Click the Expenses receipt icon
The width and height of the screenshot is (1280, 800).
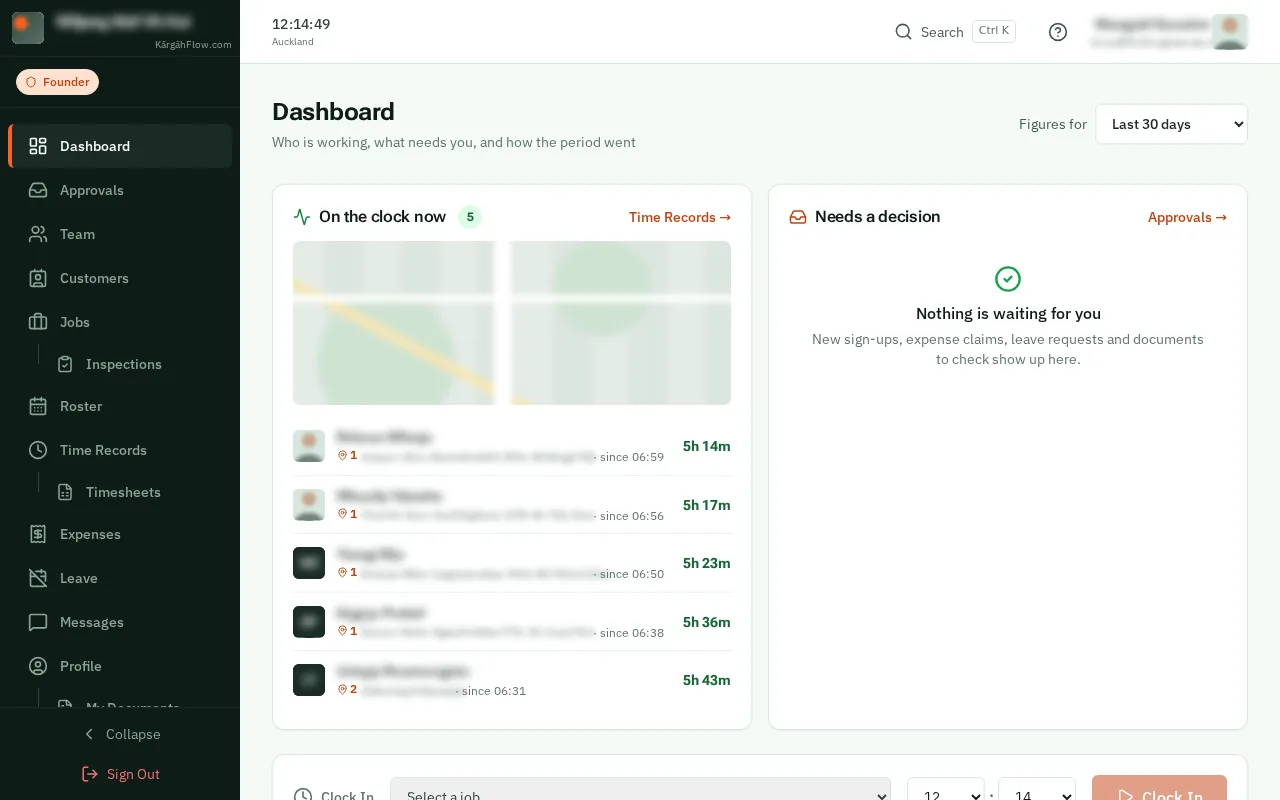(x=38, y=534)
